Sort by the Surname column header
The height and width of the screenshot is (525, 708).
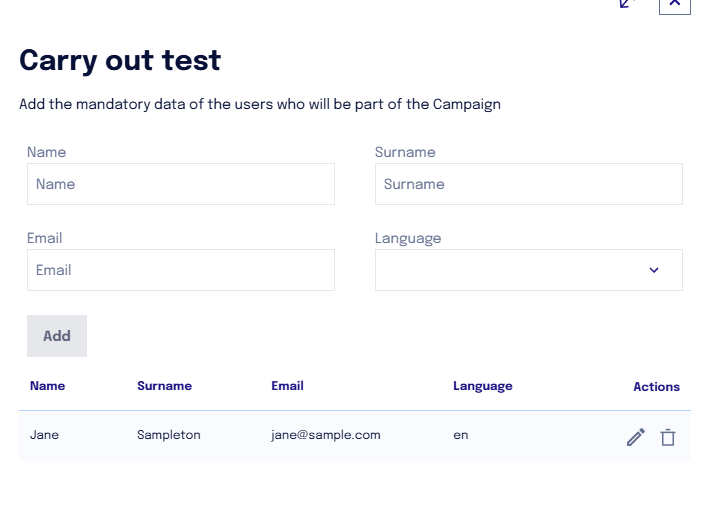164,386
